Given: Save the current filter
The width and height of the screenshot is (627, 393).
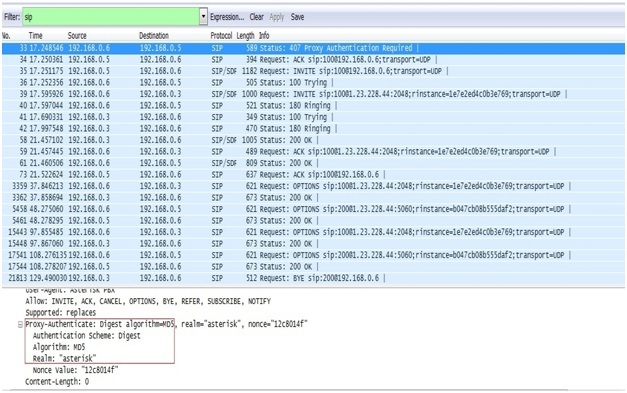Looking at the screenshot, I should (x=297, y=17).
